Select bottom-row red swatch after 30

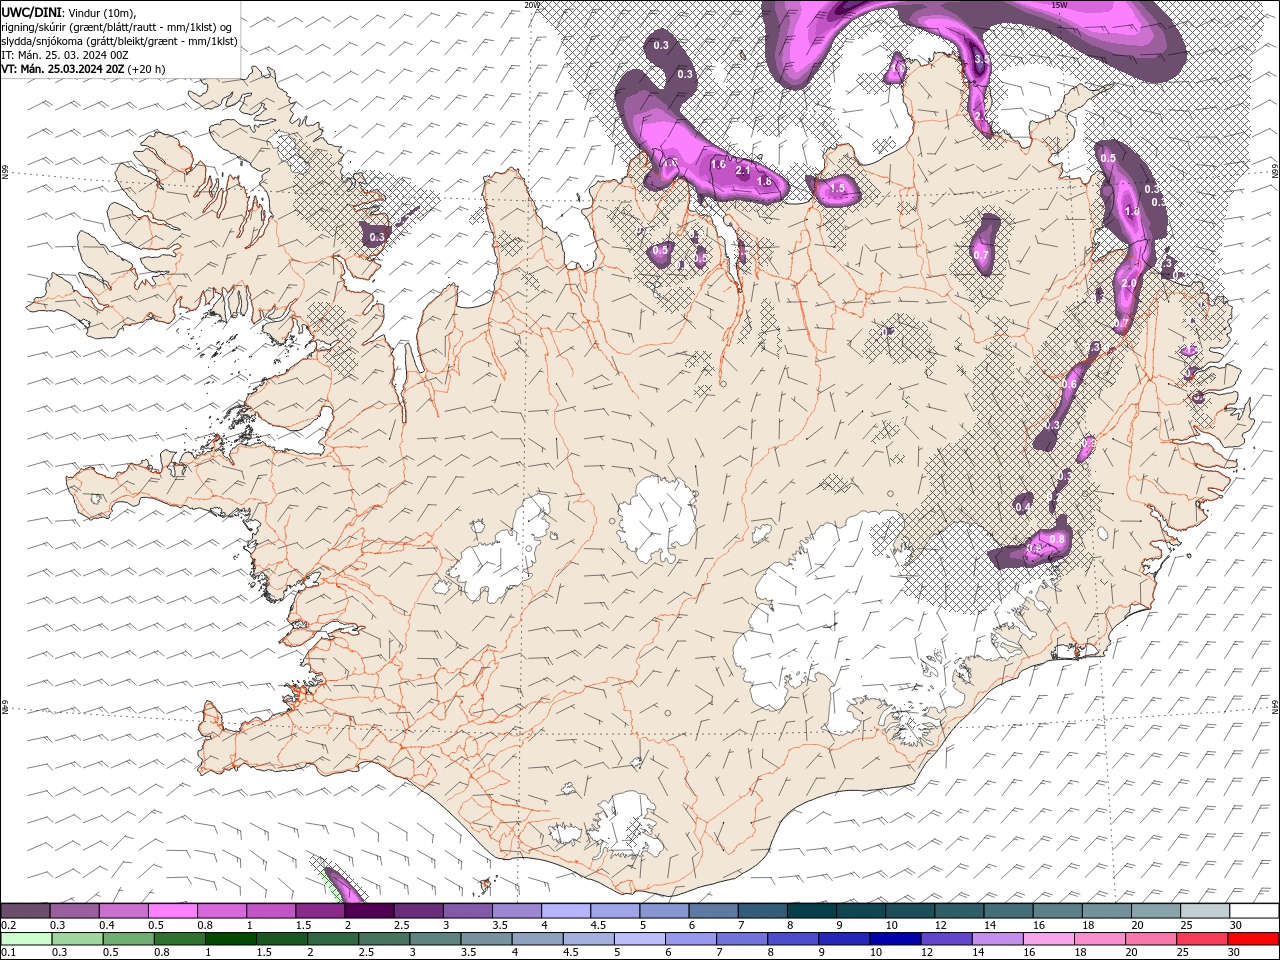[1251, 939]
